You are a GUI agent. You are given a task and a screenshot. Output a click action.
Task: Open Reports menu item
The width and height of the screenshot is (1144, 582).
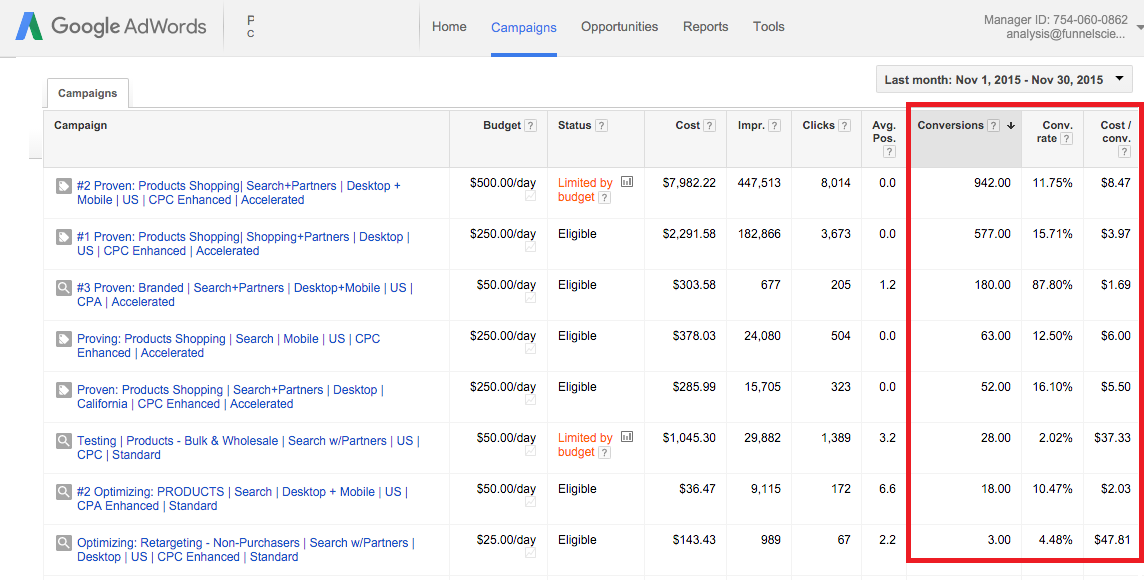point(706,27)
